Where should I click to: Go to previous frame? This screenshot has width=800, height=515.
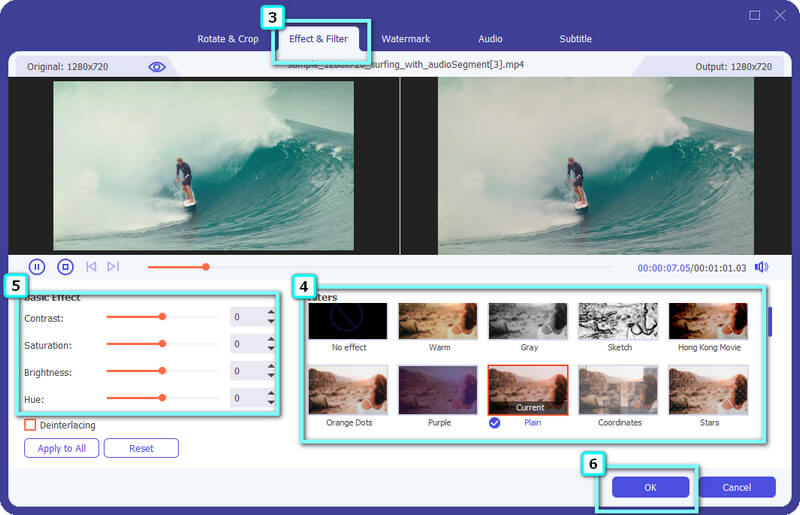[91, 266]
